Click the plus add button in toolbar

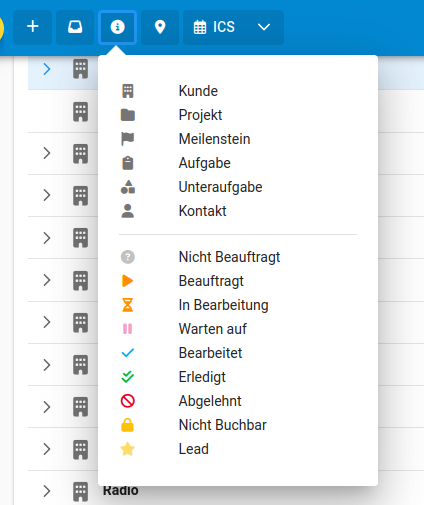coord(32,27)
